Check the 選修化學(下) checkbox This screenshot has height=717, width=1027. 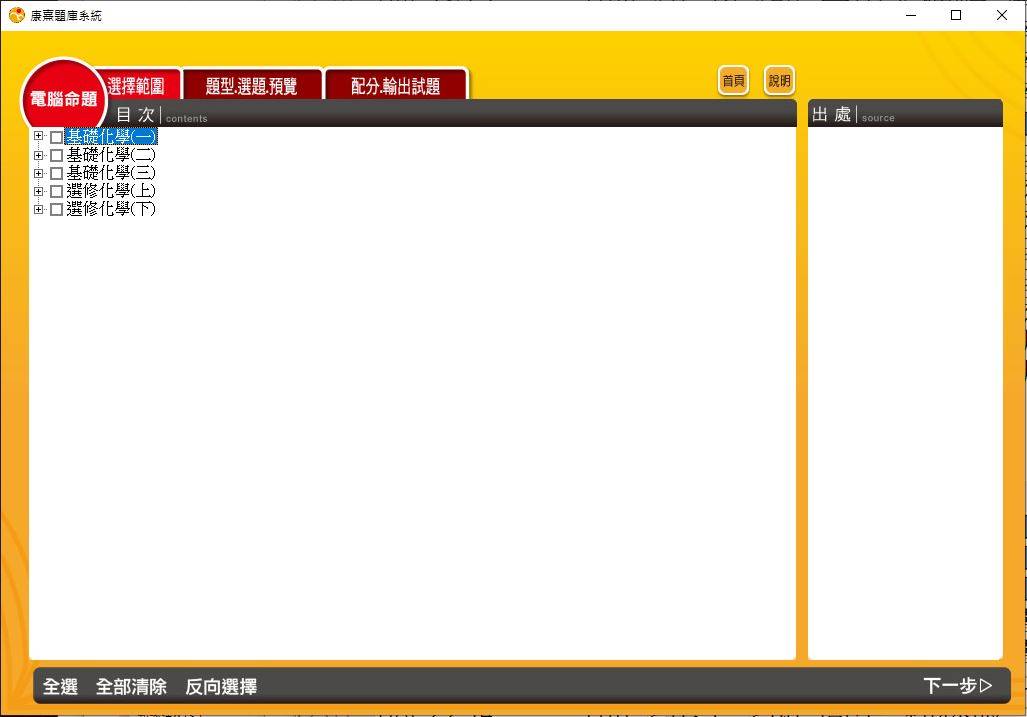point(56,210)
